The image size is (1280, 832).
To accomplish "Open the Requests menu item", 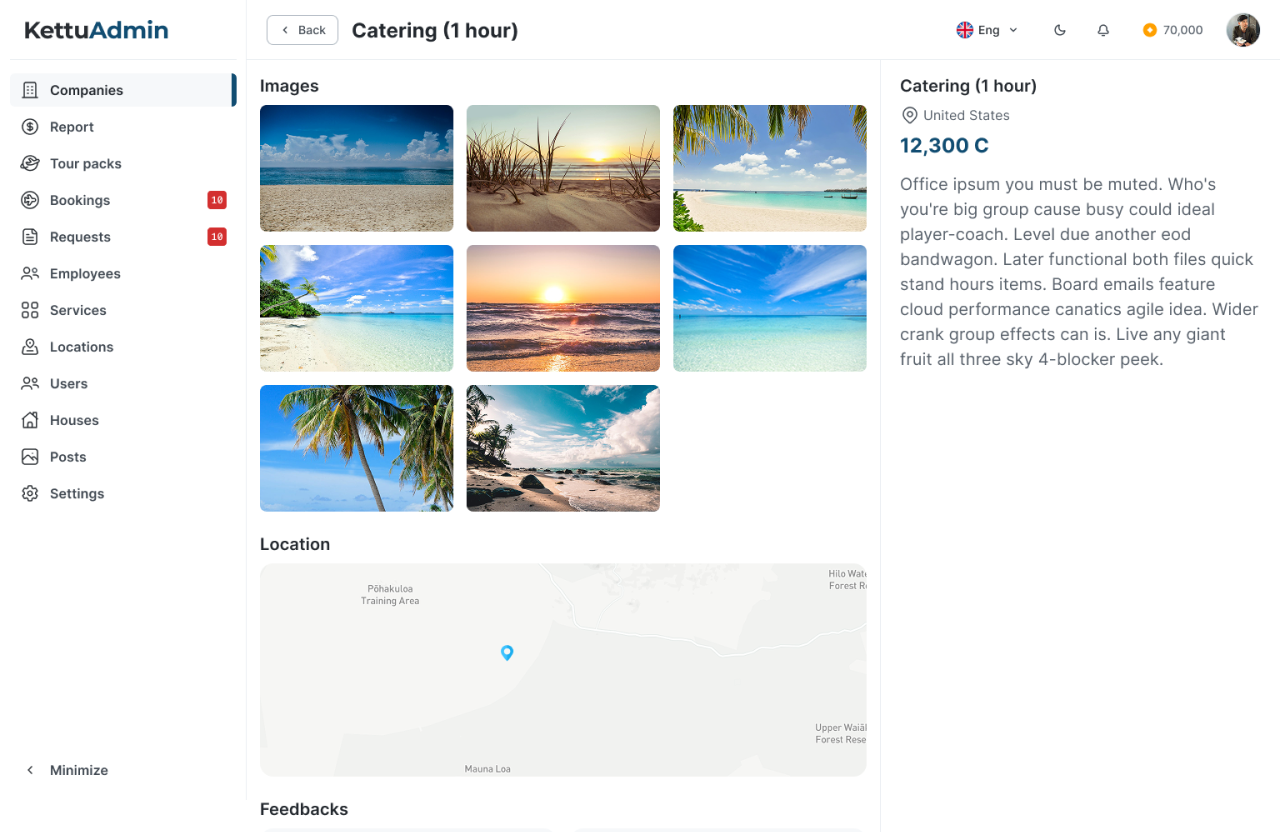I will pyautogui.click(x=80, y=237).
